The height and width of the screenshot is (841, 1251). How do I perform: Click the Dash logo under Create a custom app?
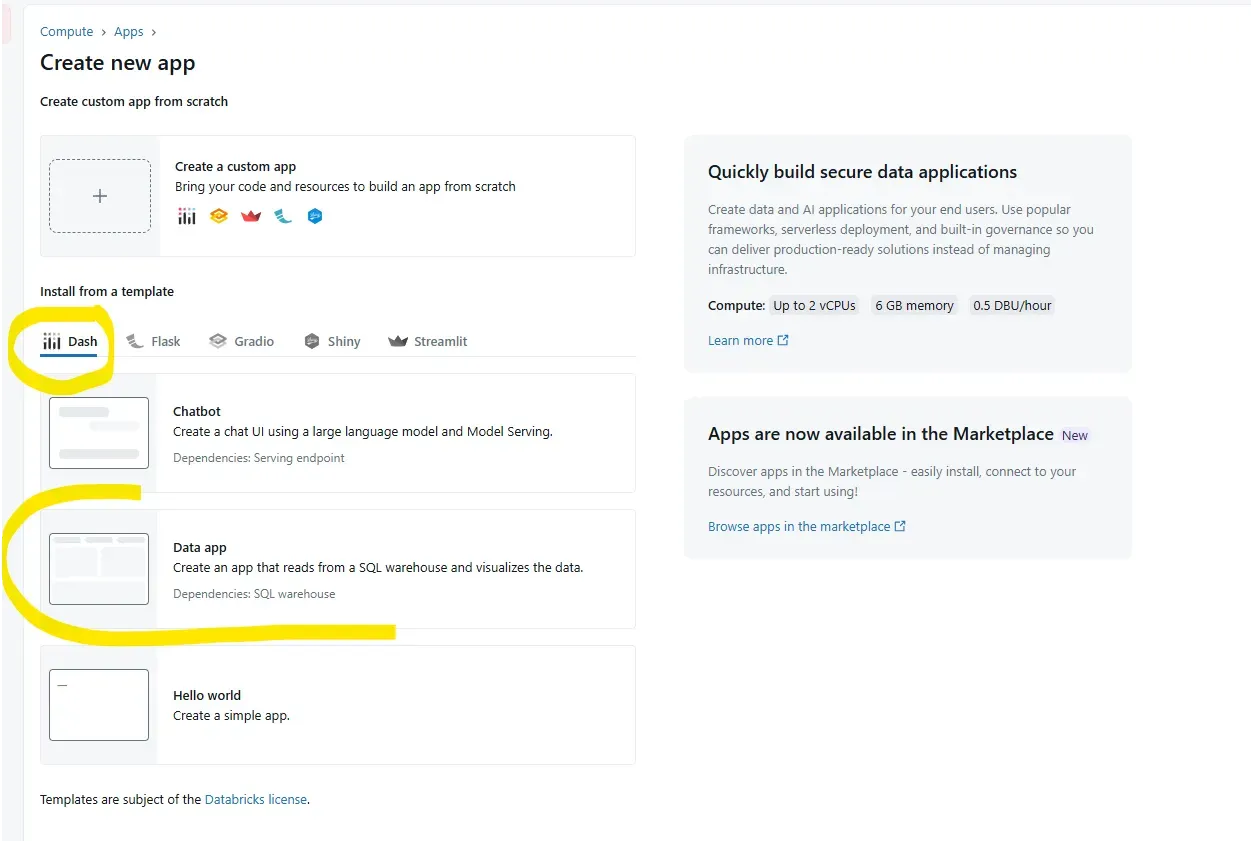coord(187,216)
